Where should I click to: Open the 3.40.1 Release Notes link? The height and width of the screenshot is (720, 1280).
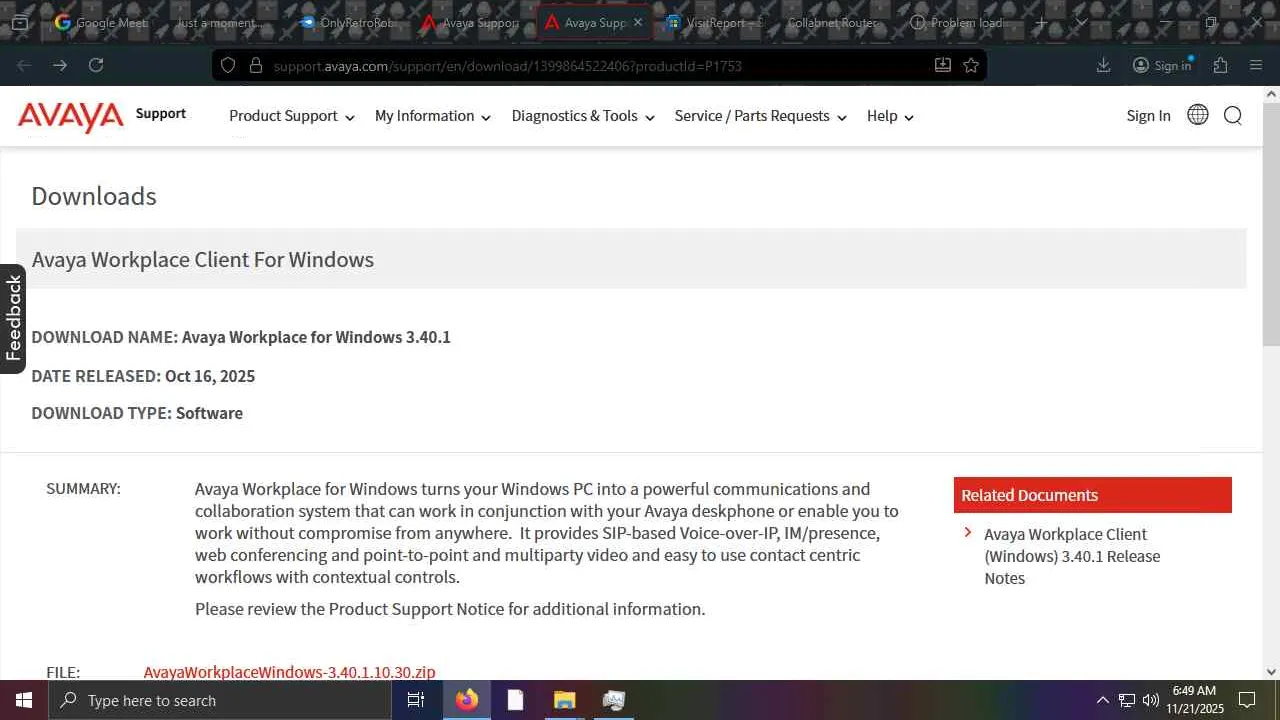pyautogui.click(x=1072, y=556)
